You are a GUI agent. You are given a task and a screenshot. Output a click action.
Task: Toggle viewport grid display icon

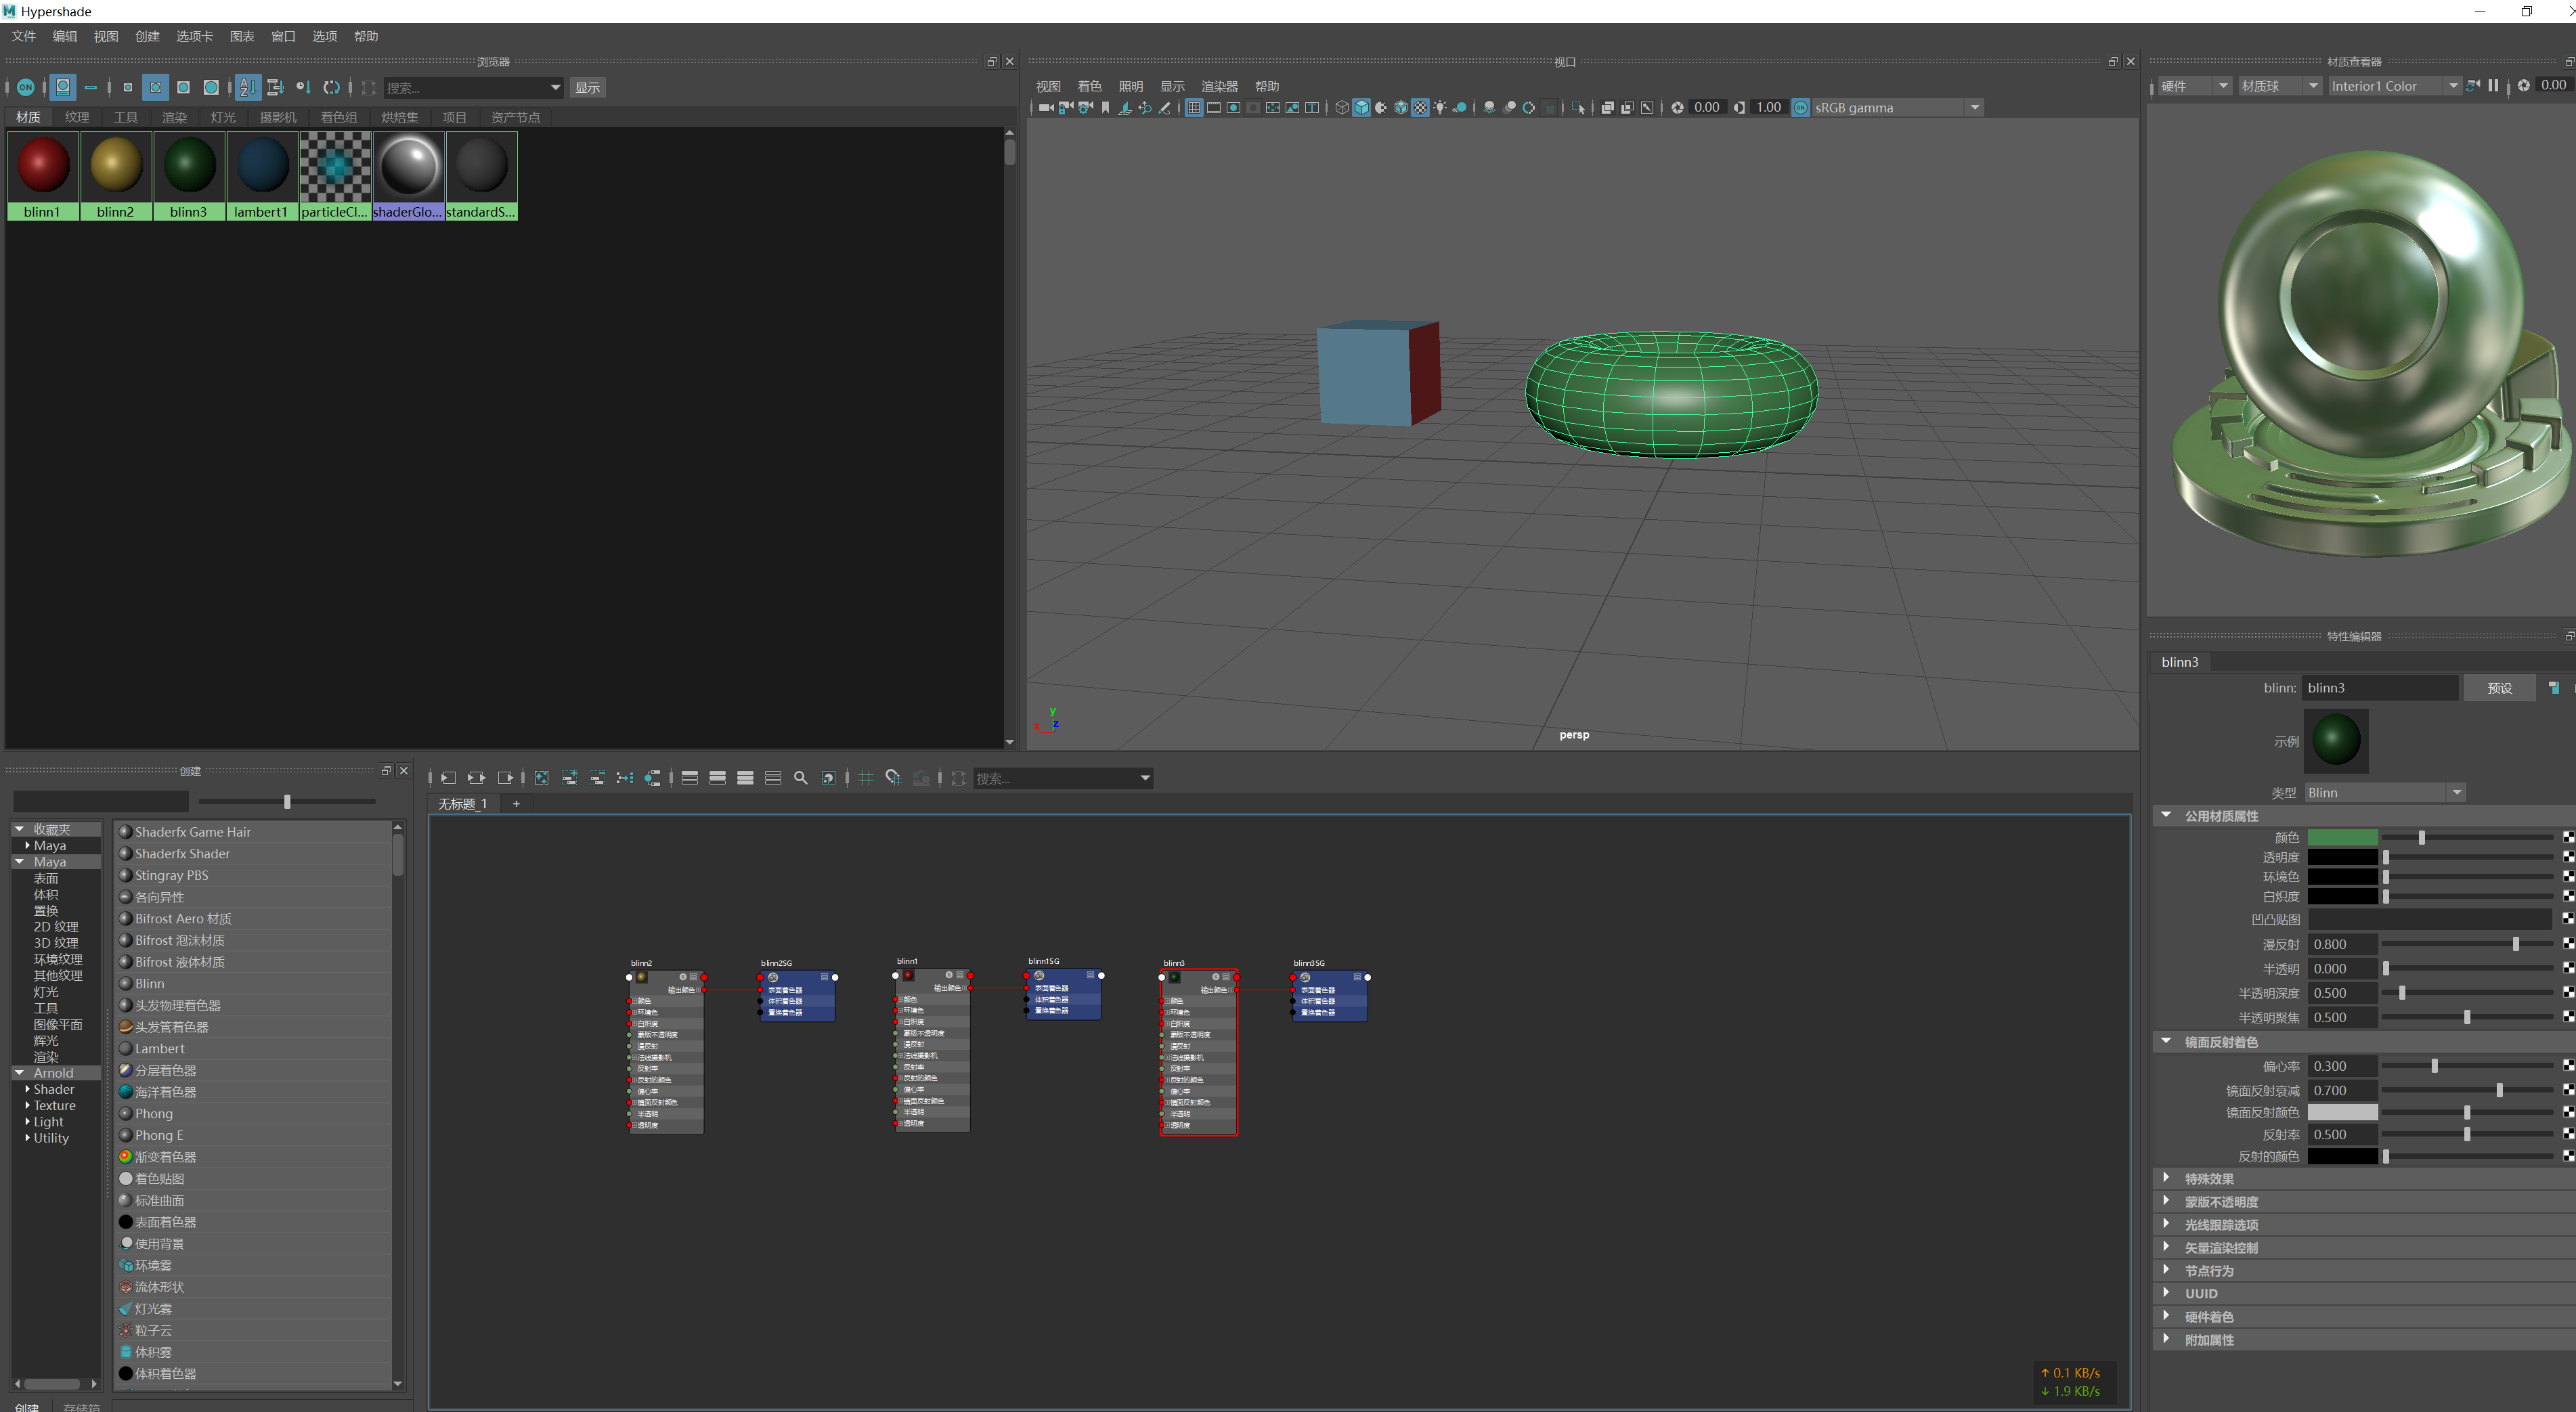click(1194, 107)
